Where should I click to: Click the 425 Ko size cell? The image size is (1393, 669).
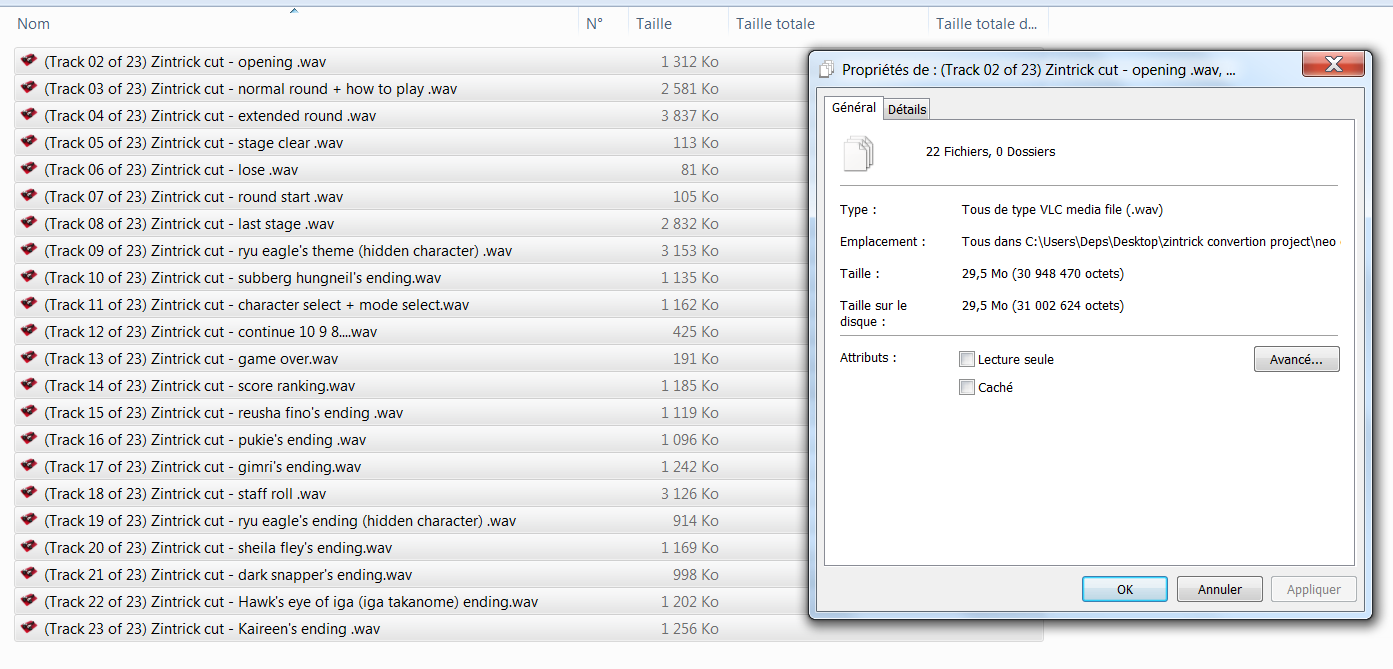(696, 332)
